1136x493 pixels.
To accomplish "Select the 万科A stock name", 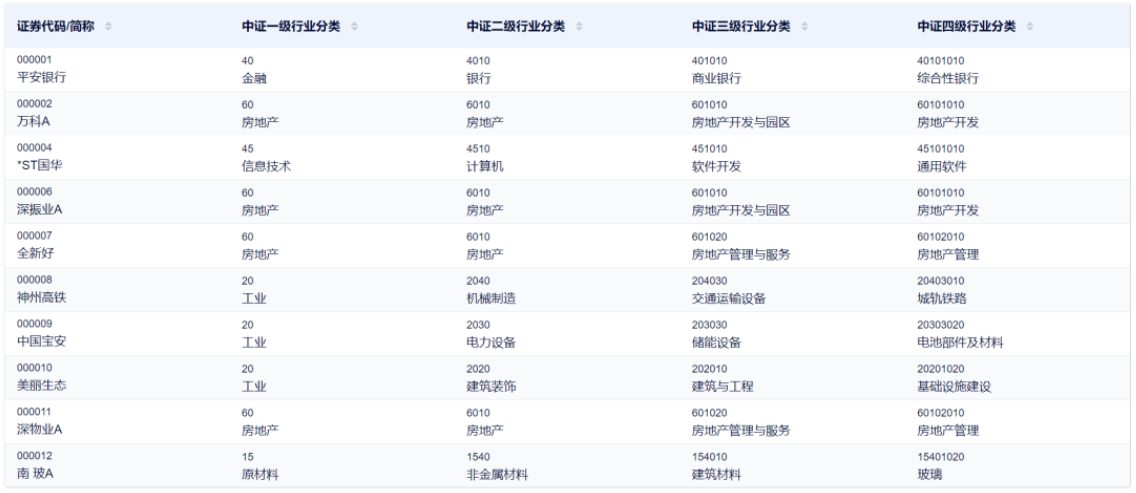I will pos(33,121).
